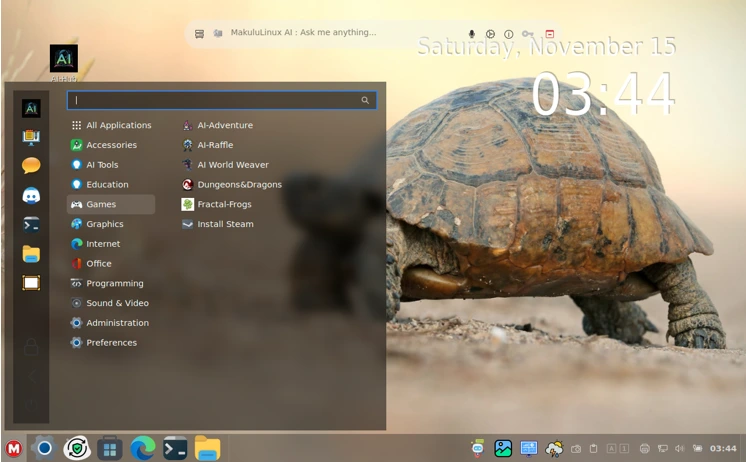Open orange chat bubble favorite
Screen dimensions: 746x462
coord(31,166)
